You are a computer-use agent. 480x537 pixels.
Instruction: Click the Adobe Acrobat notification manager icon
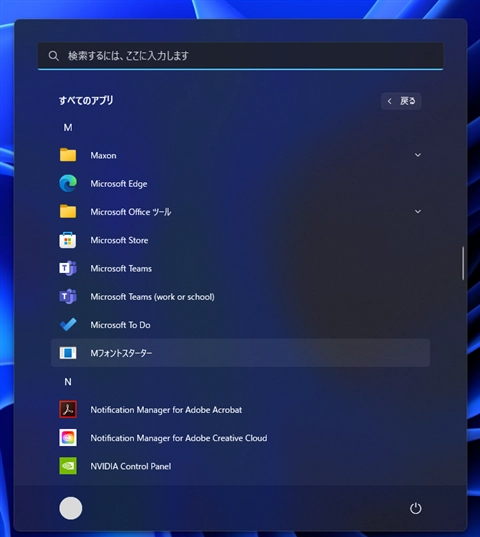point(68,409)
